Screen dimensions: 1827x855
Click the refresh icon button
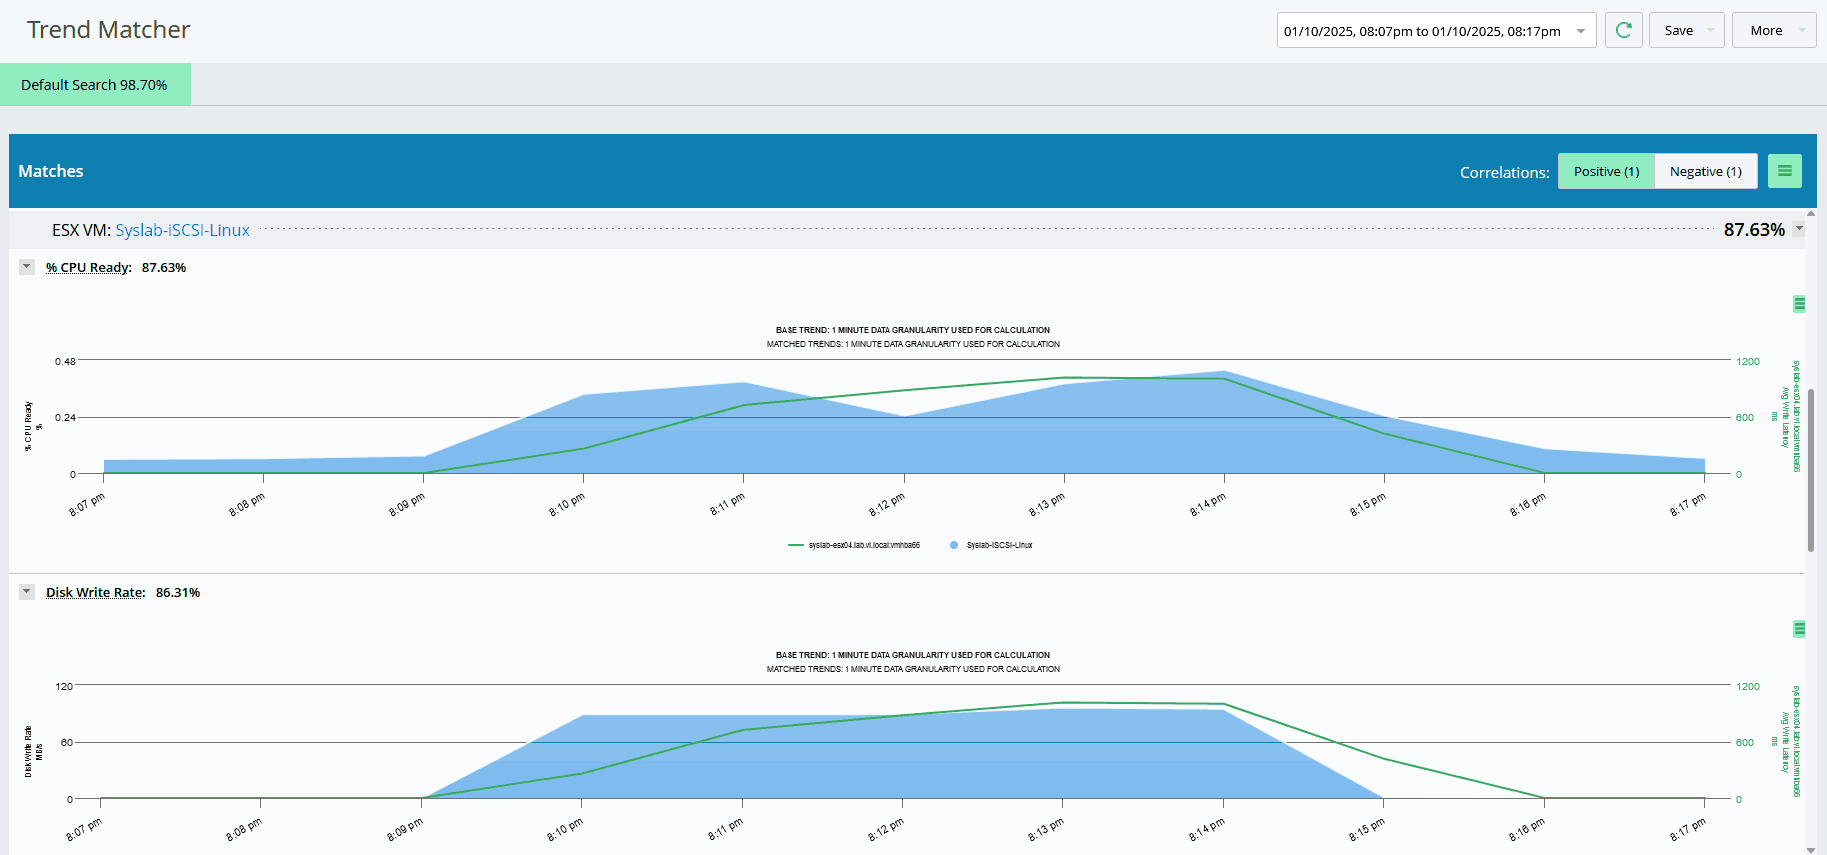pos(1623,30)
